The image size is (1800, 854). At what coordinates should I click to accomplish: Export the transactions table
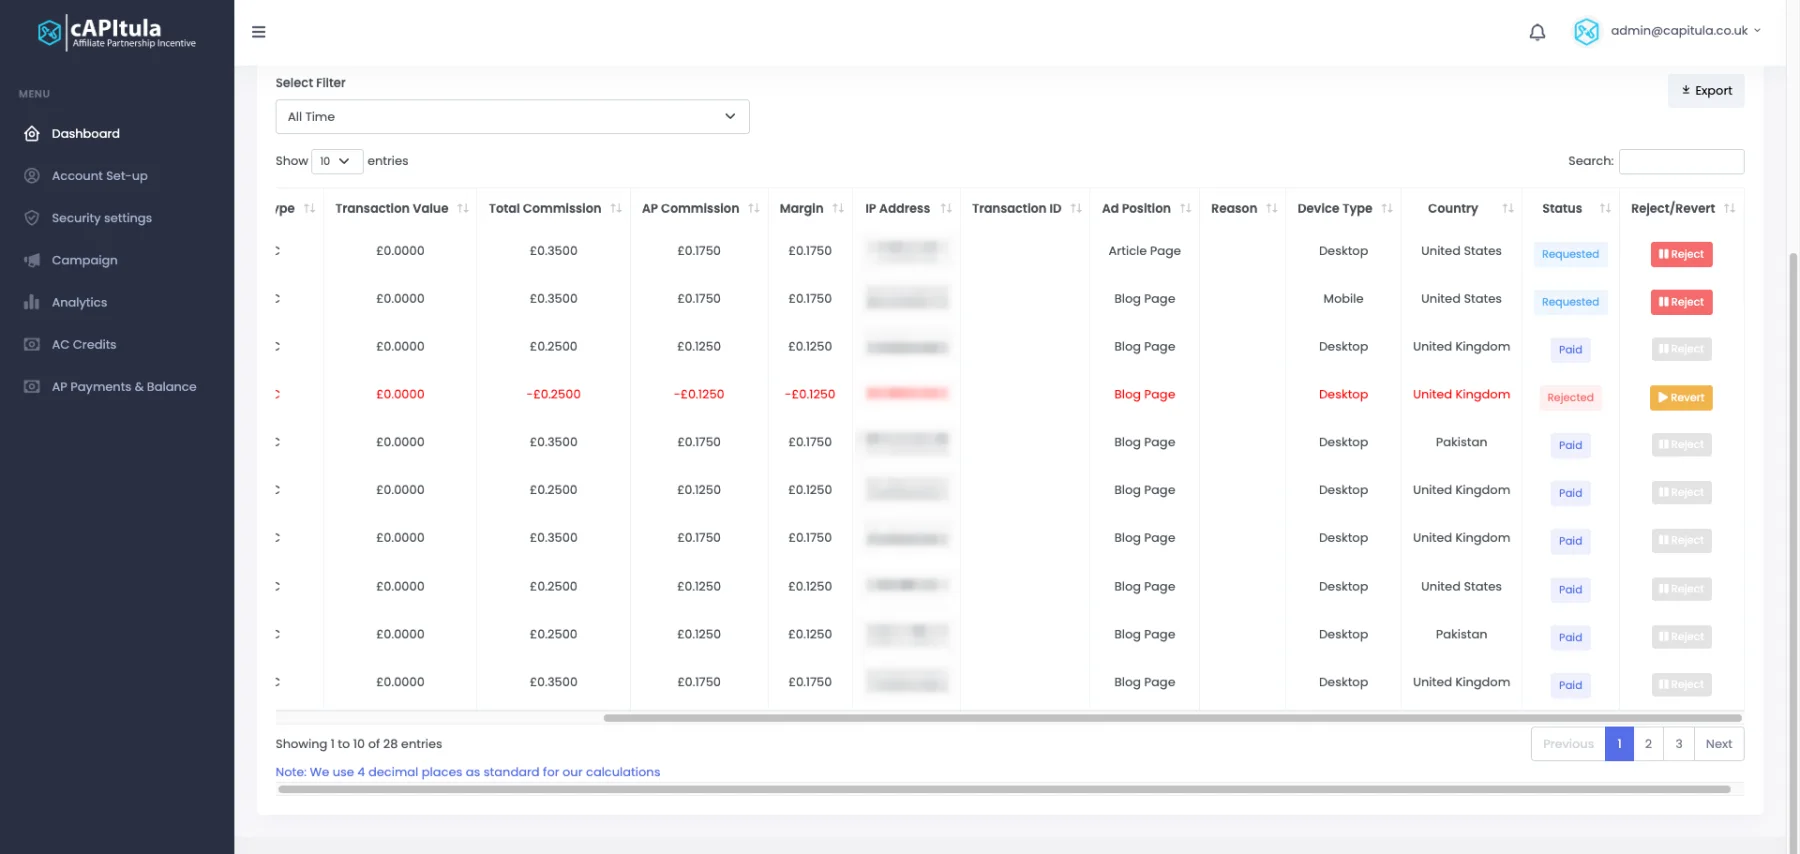(x=1706, y=91)
